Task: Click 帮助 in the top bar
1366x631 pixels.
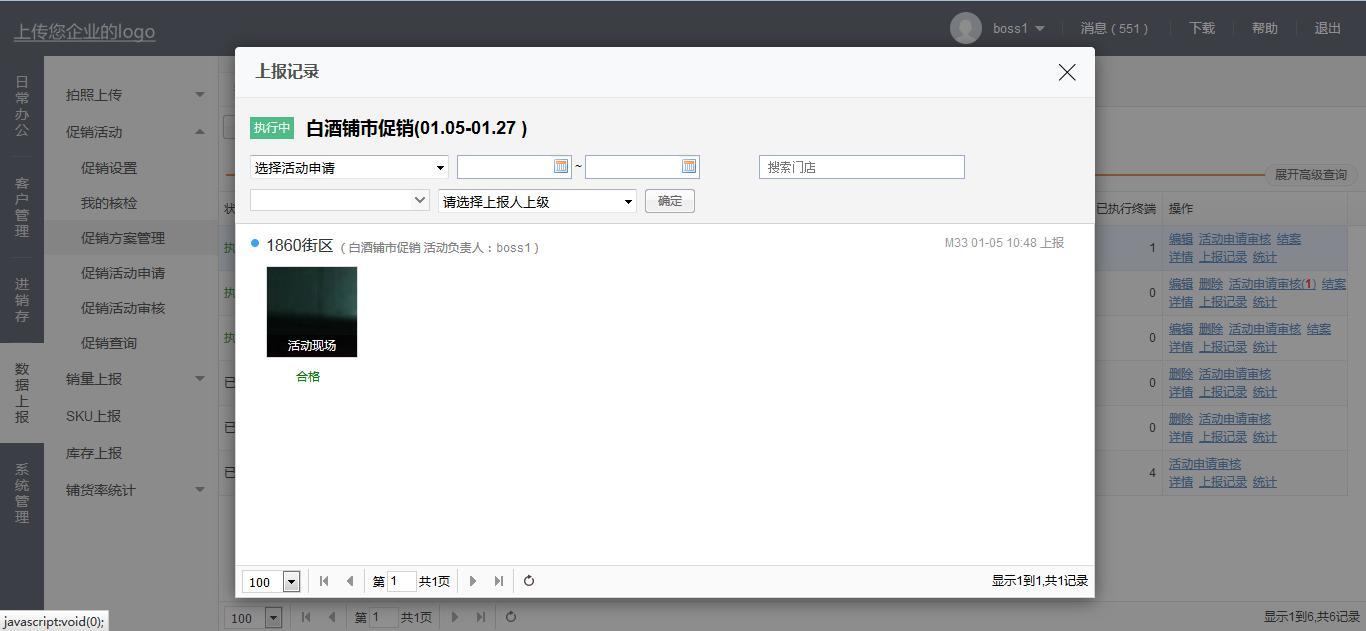Action: pos(1264,28)
